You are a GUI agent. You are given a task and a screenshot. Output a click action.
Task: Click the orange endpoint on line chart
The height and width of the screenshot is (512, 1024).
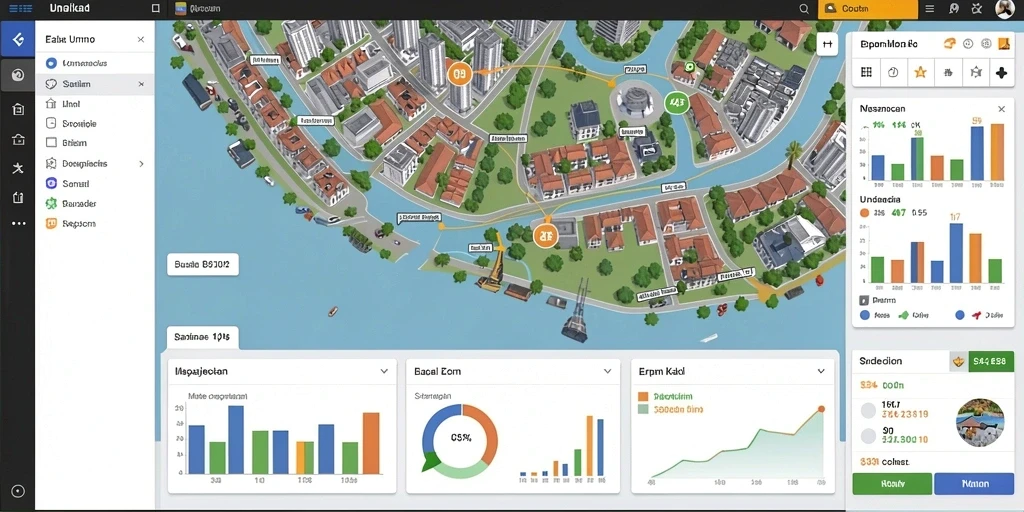tap(821, 409)
